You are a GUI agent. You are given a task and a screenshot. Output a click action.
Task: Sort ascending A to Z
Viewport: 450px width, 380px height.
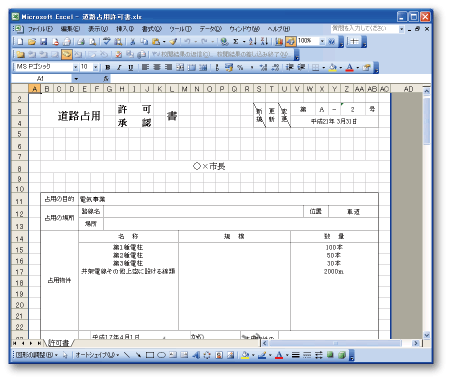click(253, 42)
